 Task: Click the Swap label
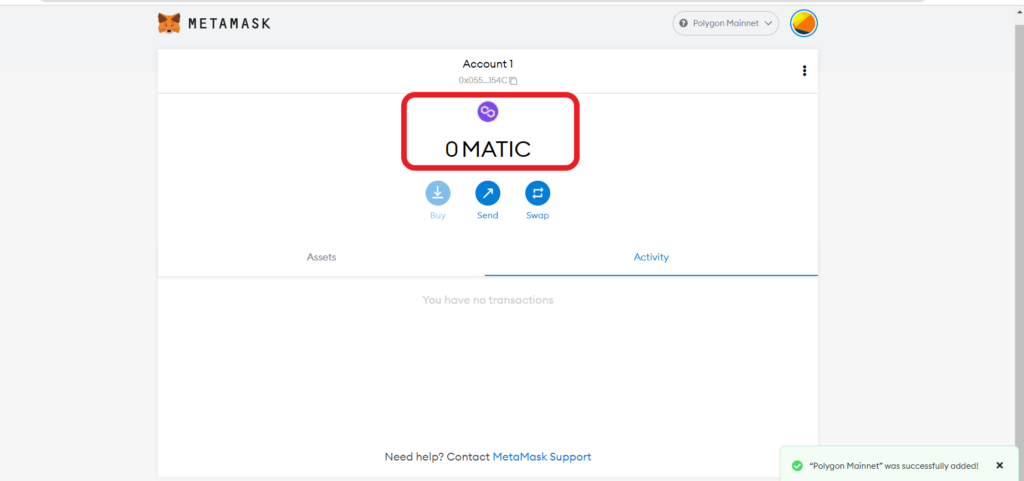(x=537, y=215)
